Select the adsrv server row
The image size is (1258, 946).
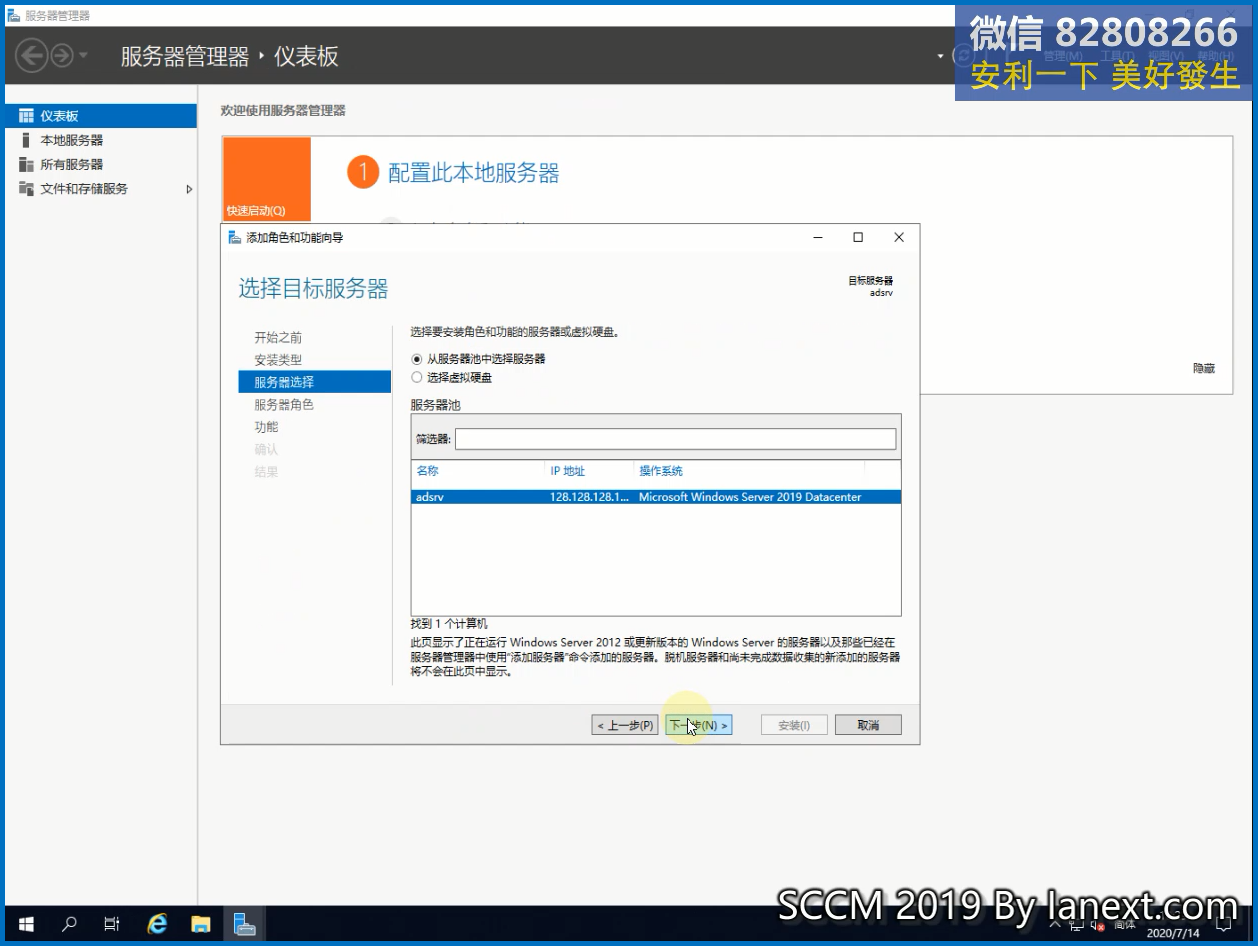656,497
